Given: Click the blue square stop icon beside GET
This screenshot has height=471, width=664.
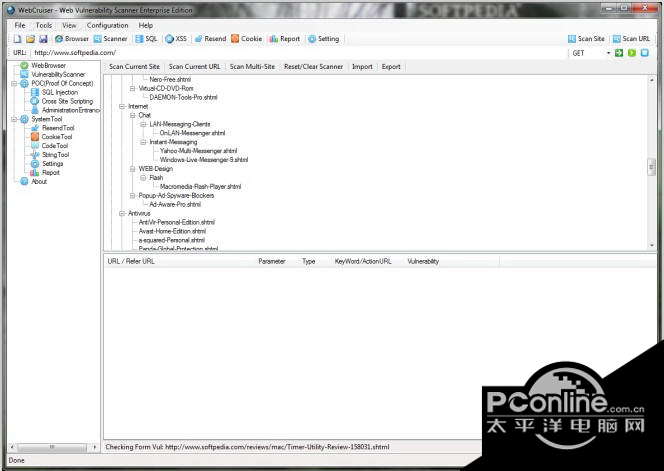Looking at the screenshot, I should [x=645, y=53].
